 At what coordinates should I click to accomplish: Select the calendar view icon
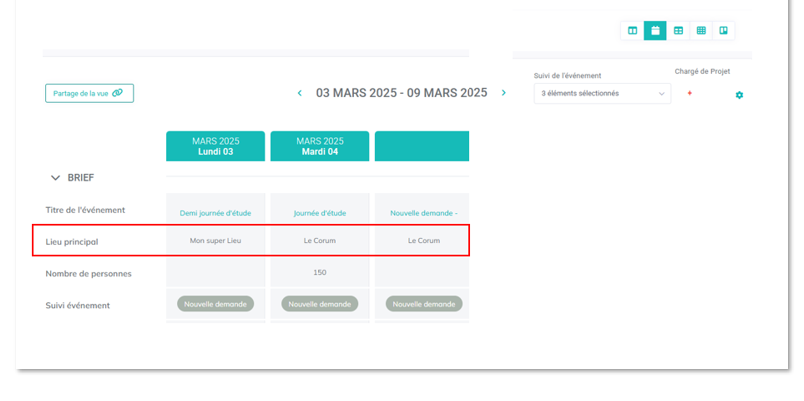(x=655, y=31)
